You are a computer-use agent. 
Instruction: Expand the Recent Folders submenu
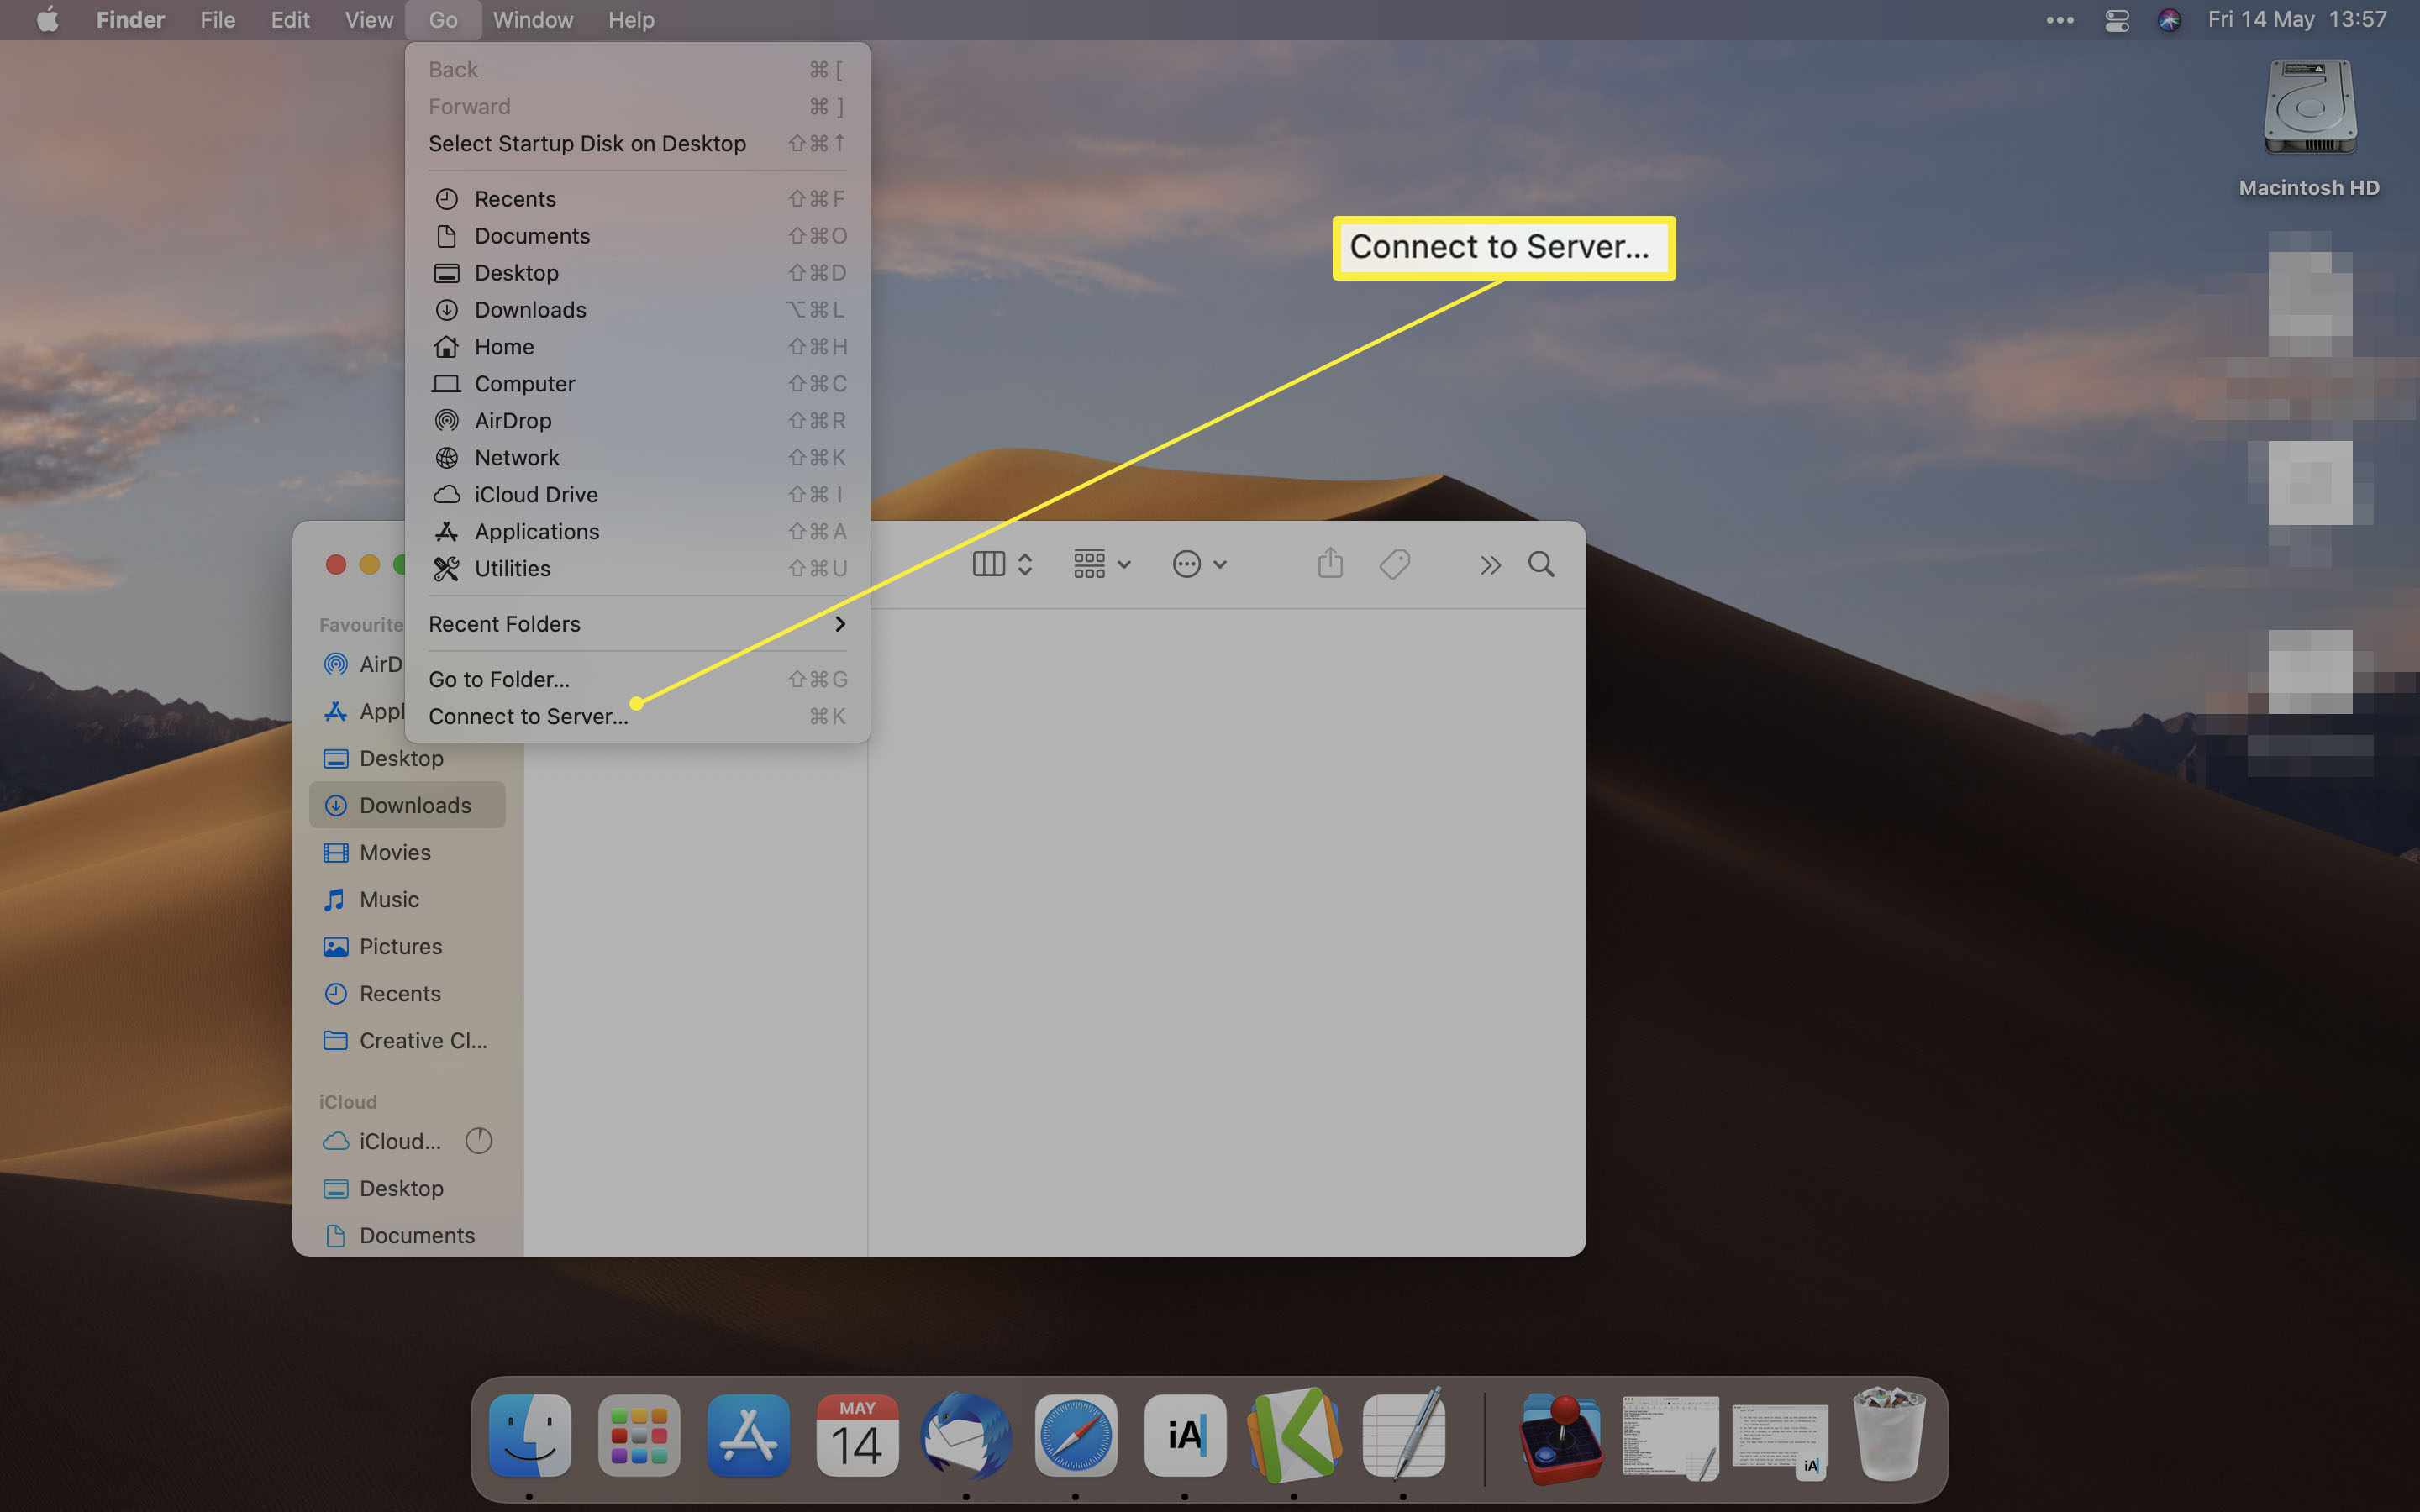pos(637,624)
